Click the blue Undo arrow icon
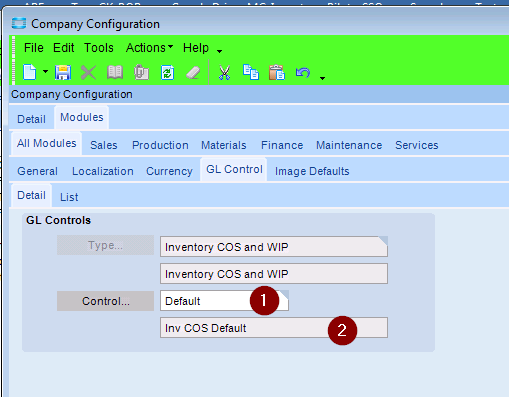 pos(303,72)
